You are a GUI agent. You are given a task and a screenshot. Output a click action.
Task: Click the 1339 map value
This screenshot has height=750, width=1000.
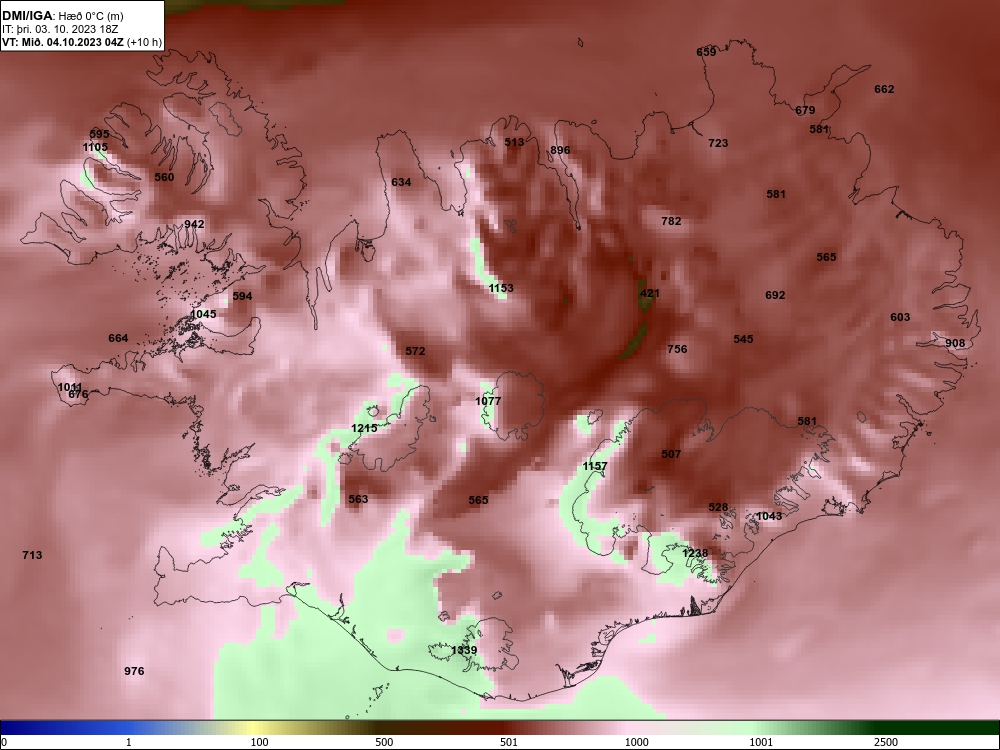pyautogui.click(x=464, y=651)
